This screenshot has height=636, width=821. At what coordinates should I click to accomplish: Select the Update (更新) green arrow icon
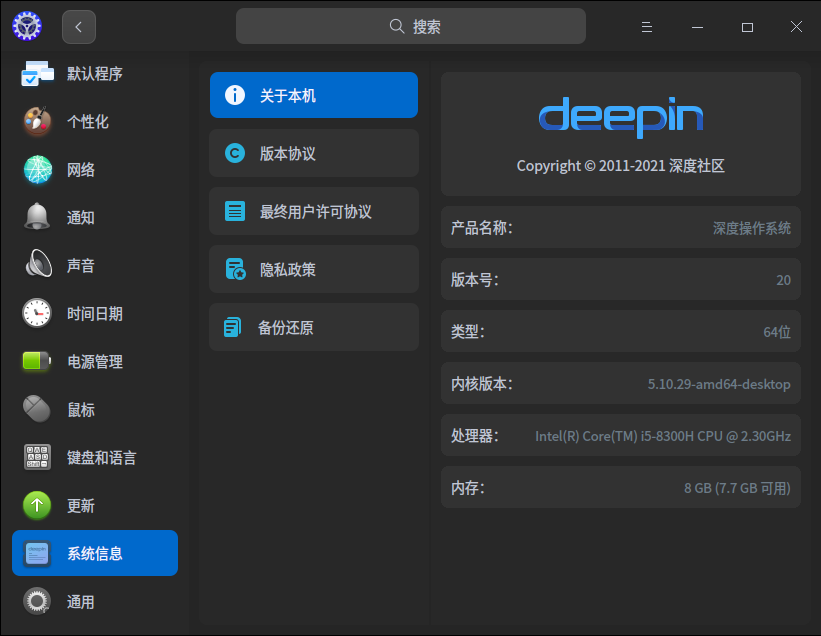tap(37, 506)
